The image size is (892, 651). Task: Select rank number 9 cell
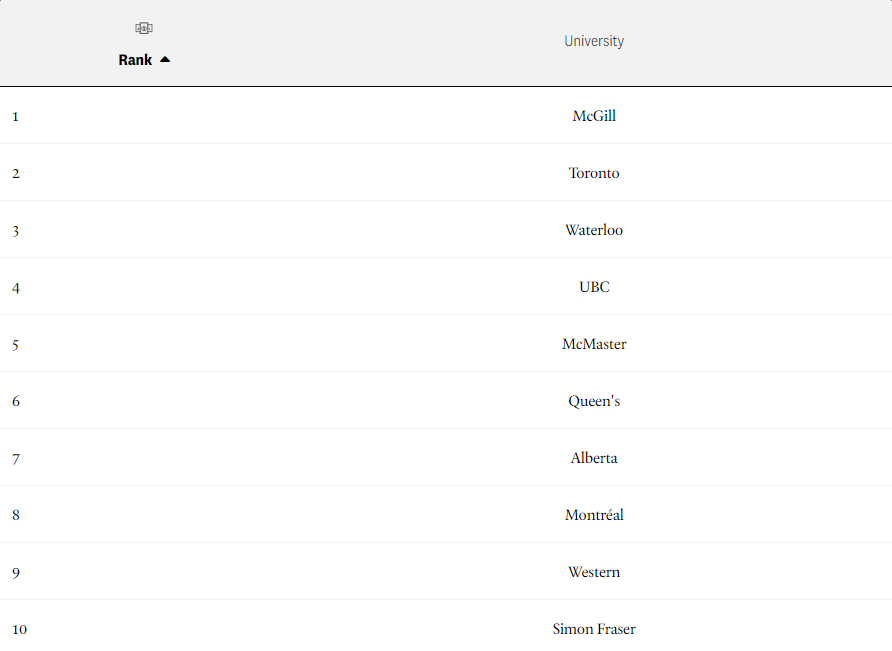(x=16, y=573)
